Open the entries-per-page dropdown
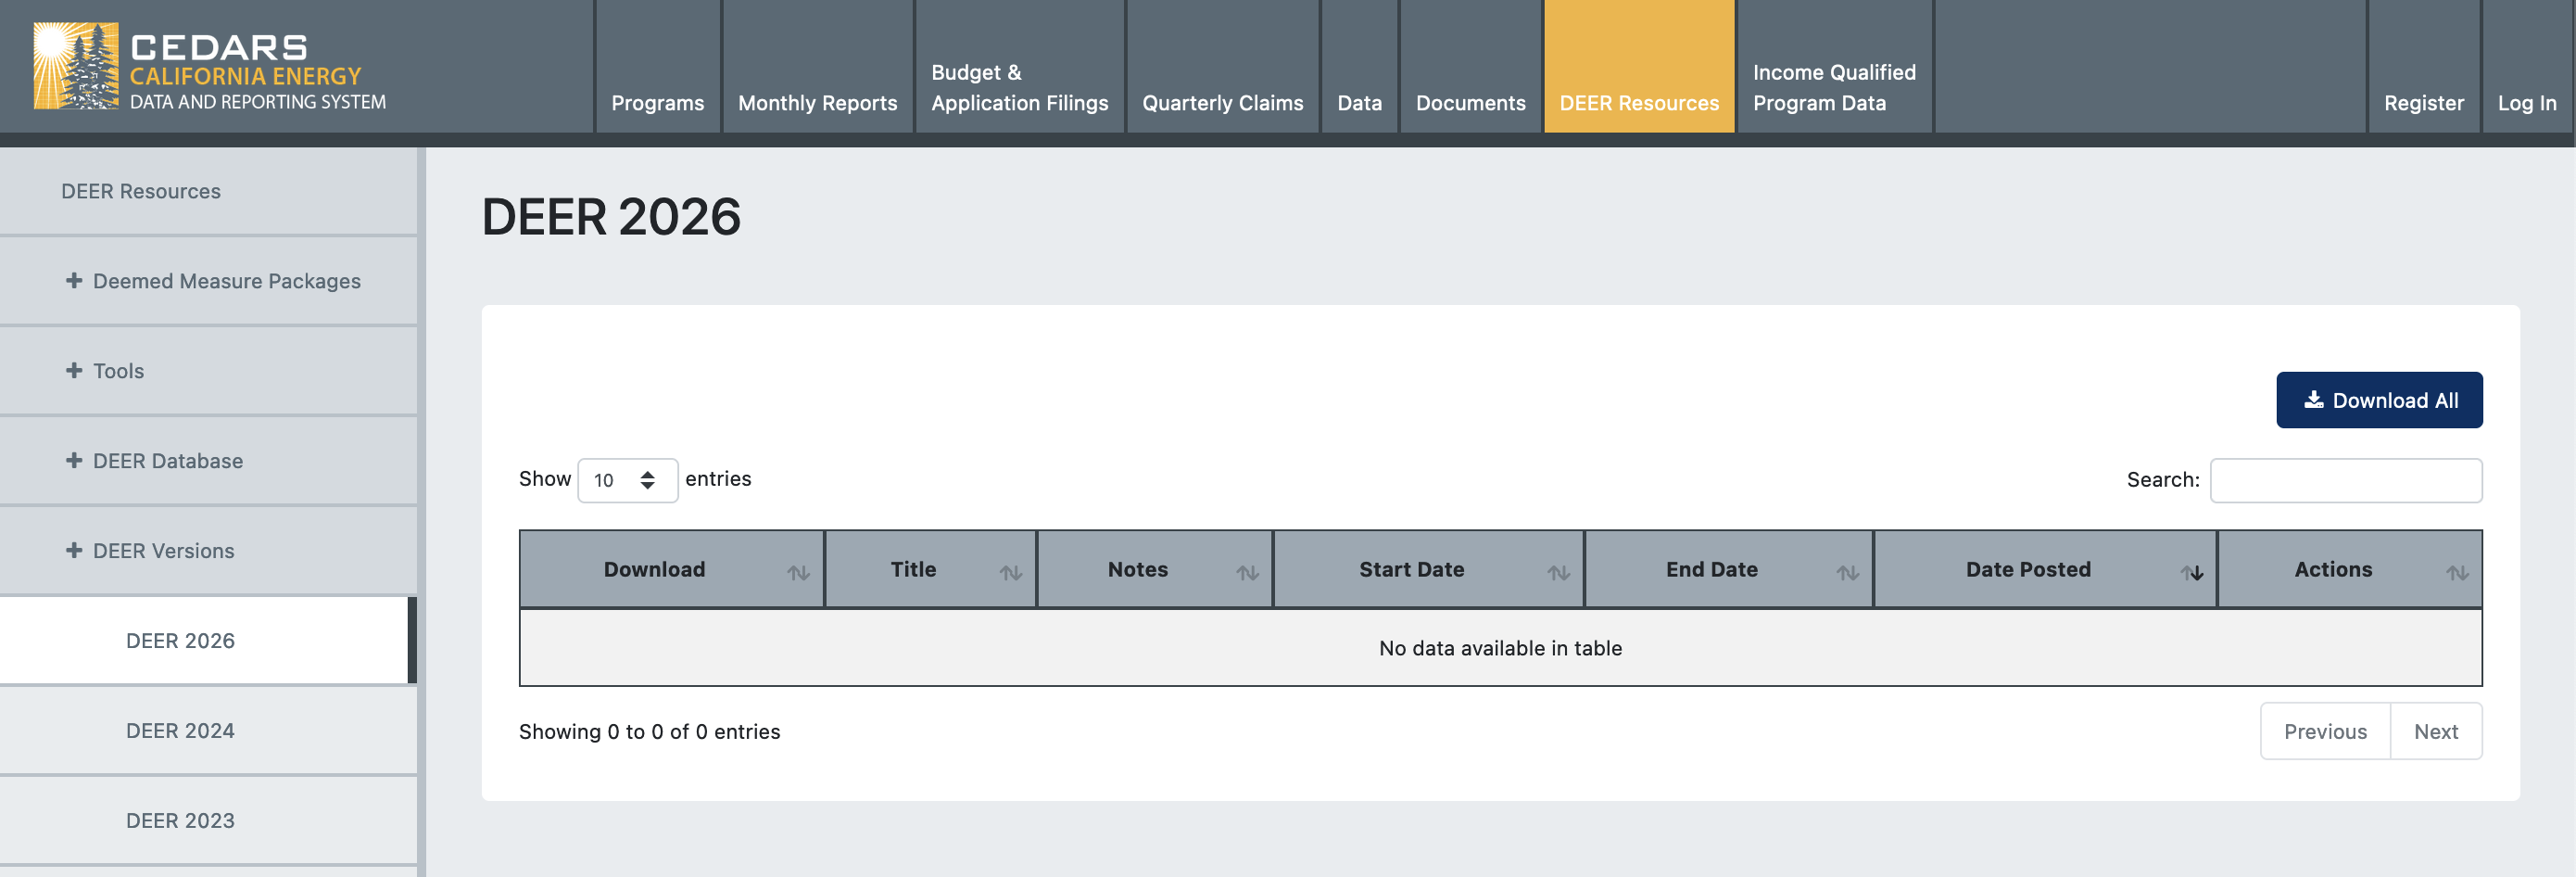Image resolution: width=2576 pixels, height=877 pixels. click(x=627, y=480)
